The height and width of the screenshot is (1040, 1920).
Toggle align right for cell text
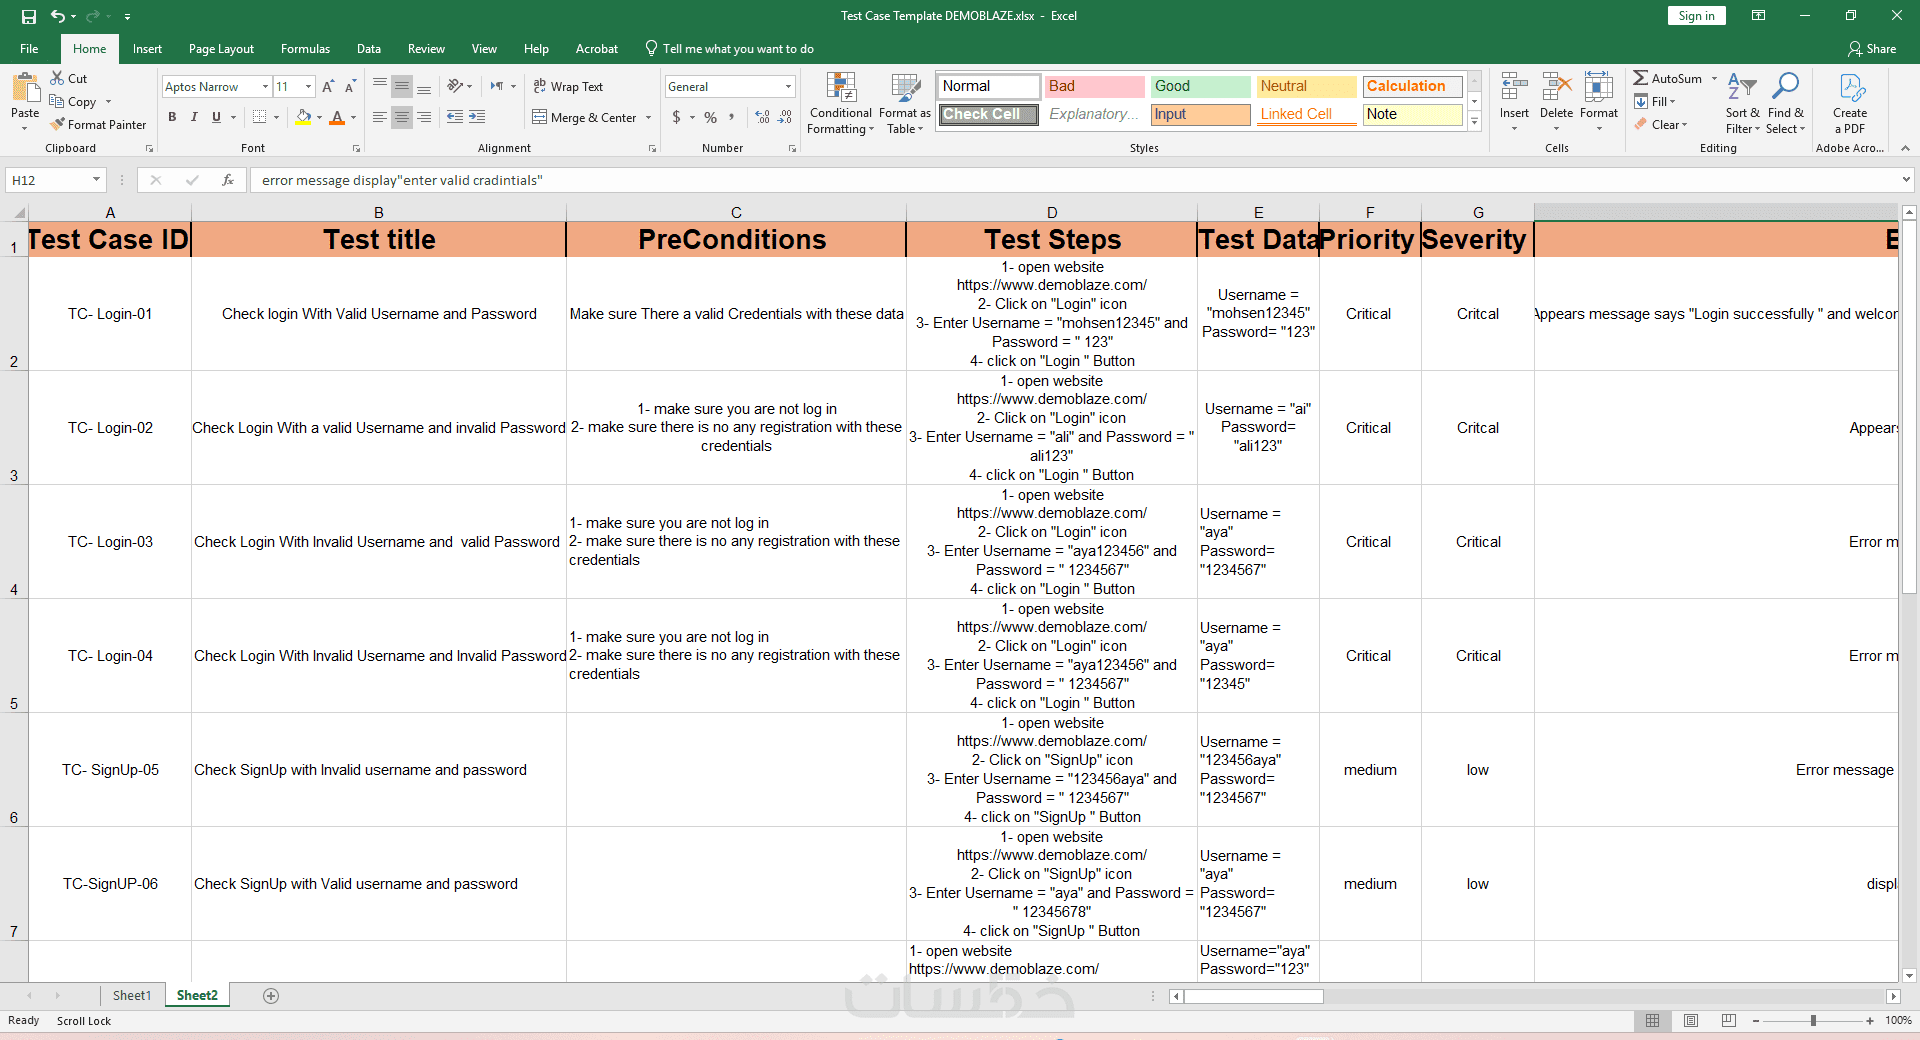click(424, 117)
